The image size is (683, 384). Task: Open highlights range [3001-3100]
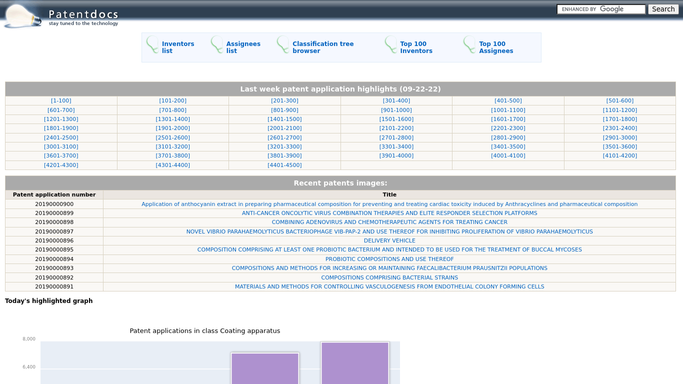(61, 147)
